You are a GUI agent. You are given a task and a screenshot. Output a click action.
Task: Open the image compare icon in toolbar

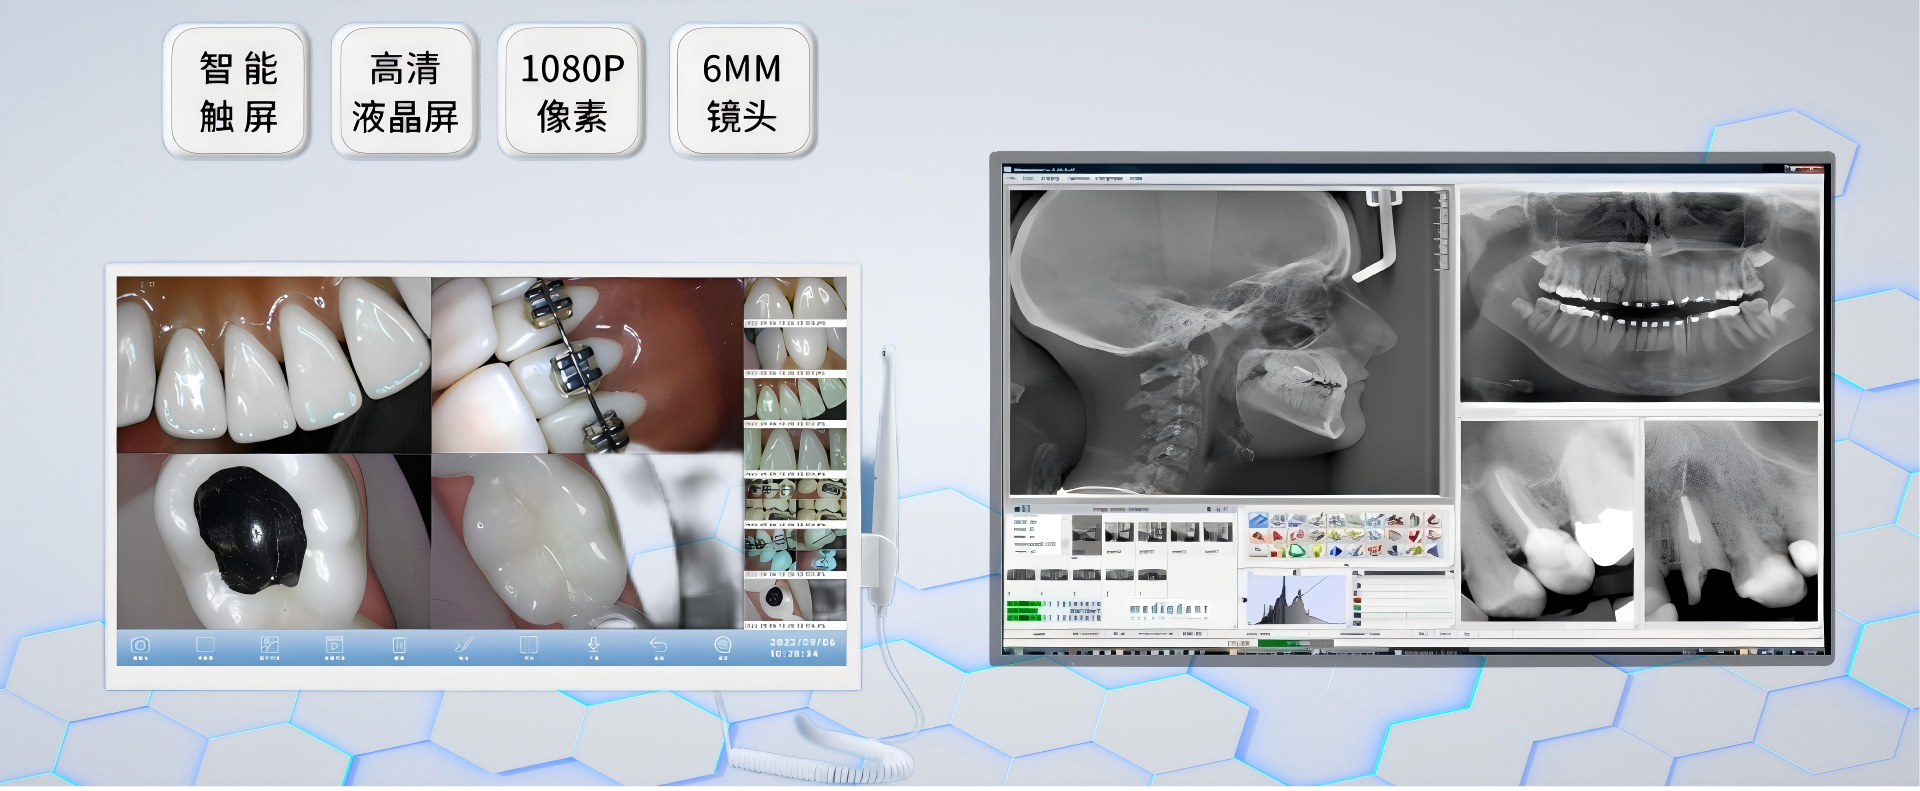click(x=269, y=646)
